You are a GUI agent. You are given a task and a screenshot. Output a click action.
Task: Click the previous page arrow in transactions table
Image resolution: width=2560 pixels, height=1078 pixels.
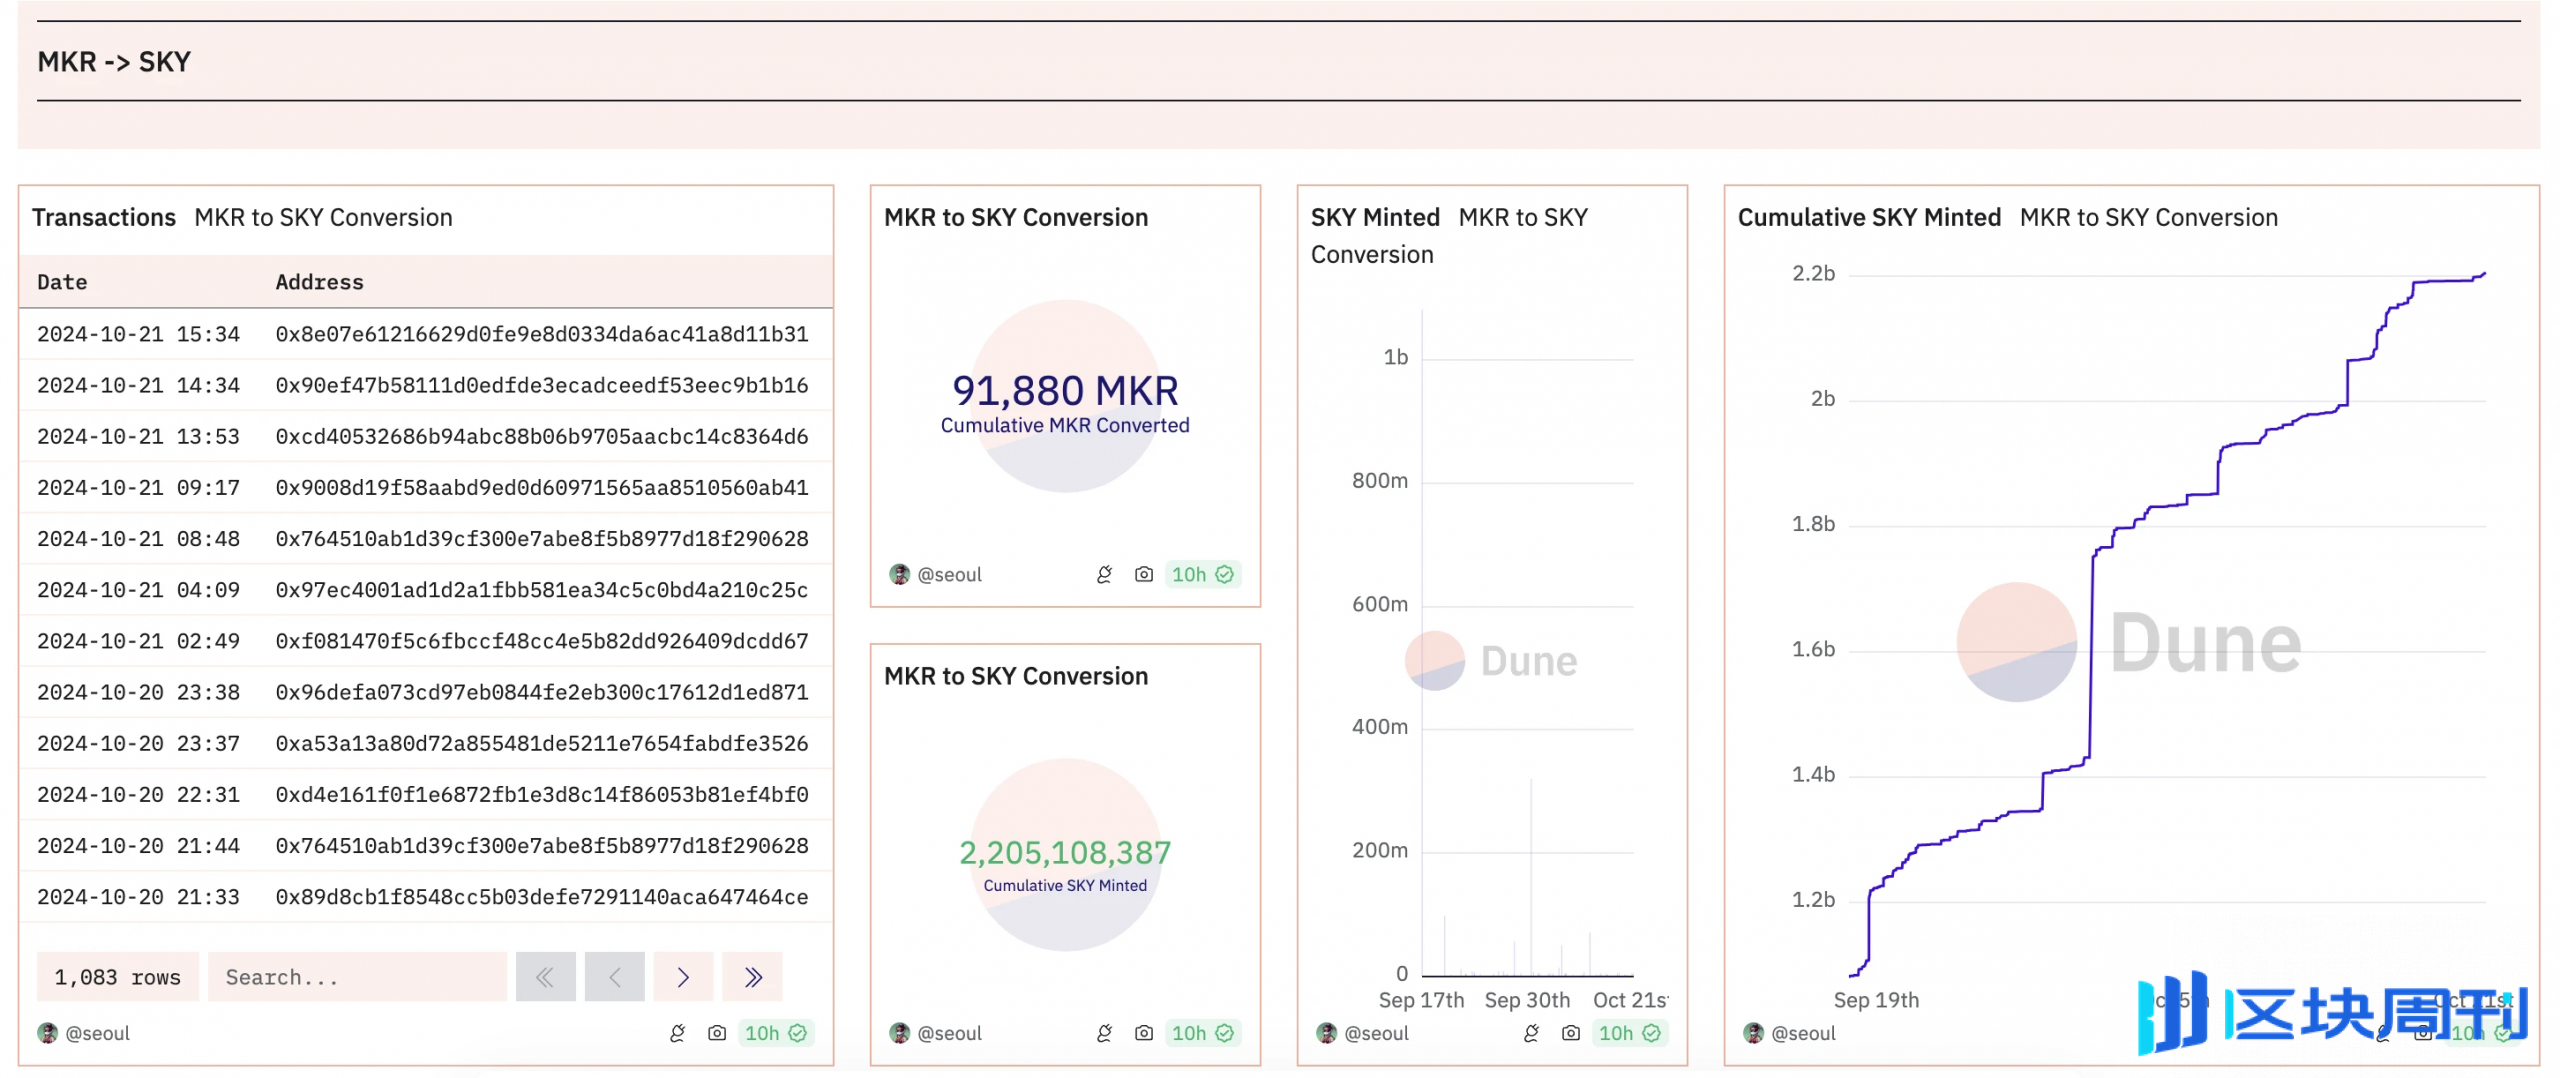(614, 977)
